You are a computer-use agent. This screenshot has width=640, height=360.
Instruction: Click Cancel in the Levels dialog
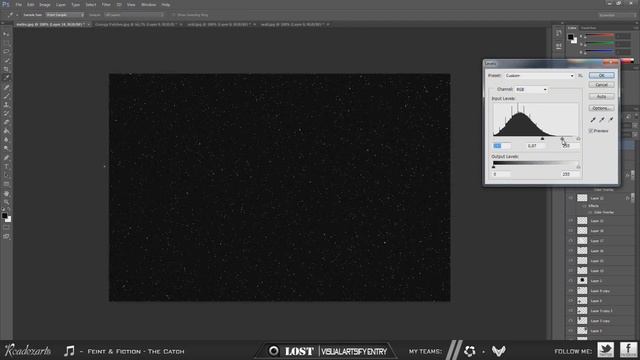click(x=601, y=85)
